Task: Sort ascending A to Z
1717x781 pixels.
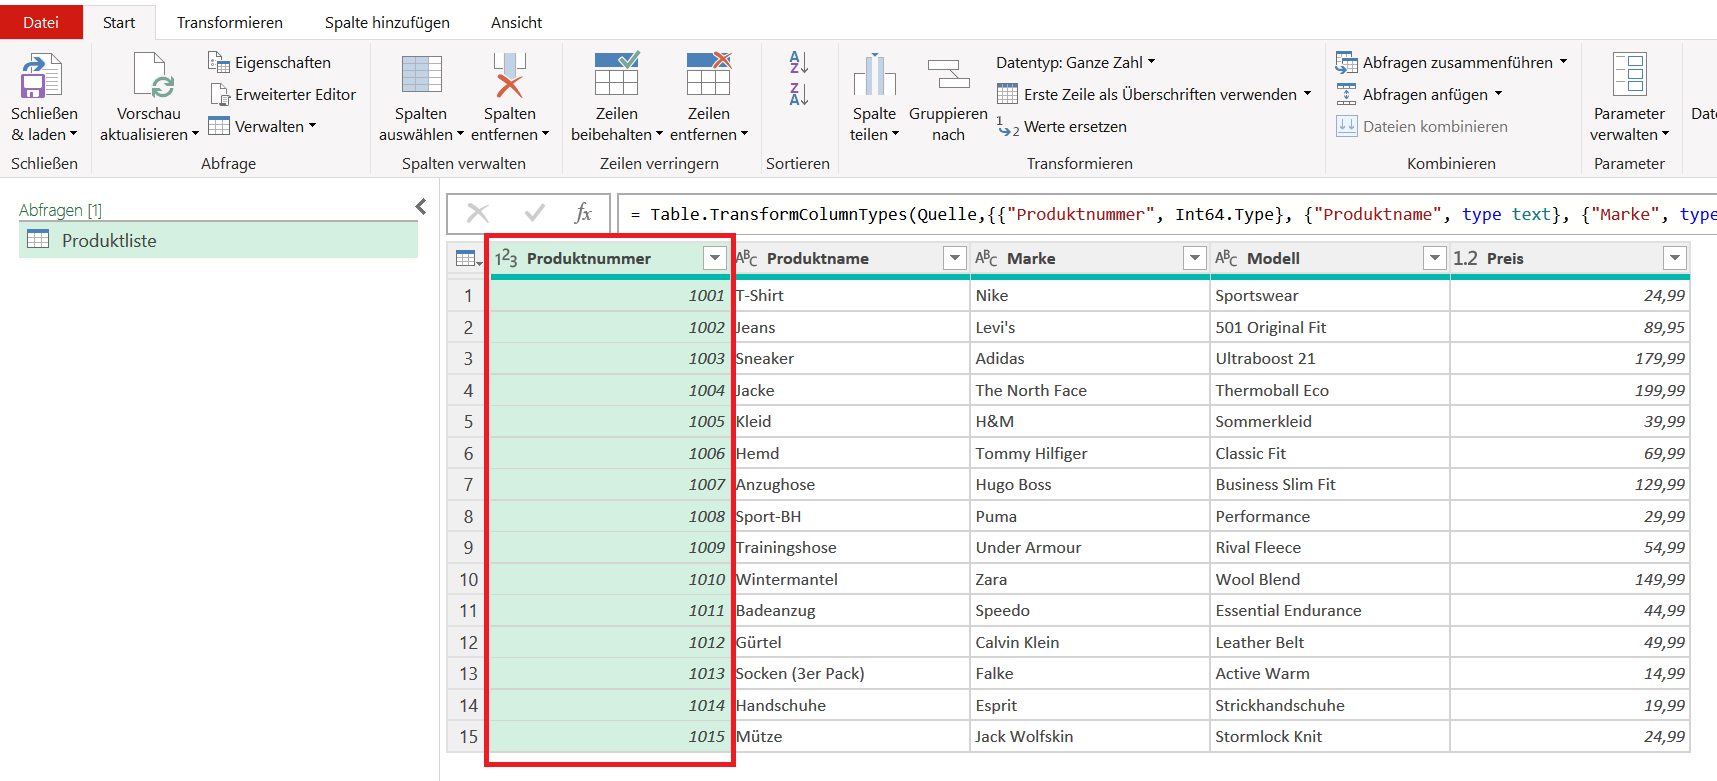Action: tap(798, 62)
